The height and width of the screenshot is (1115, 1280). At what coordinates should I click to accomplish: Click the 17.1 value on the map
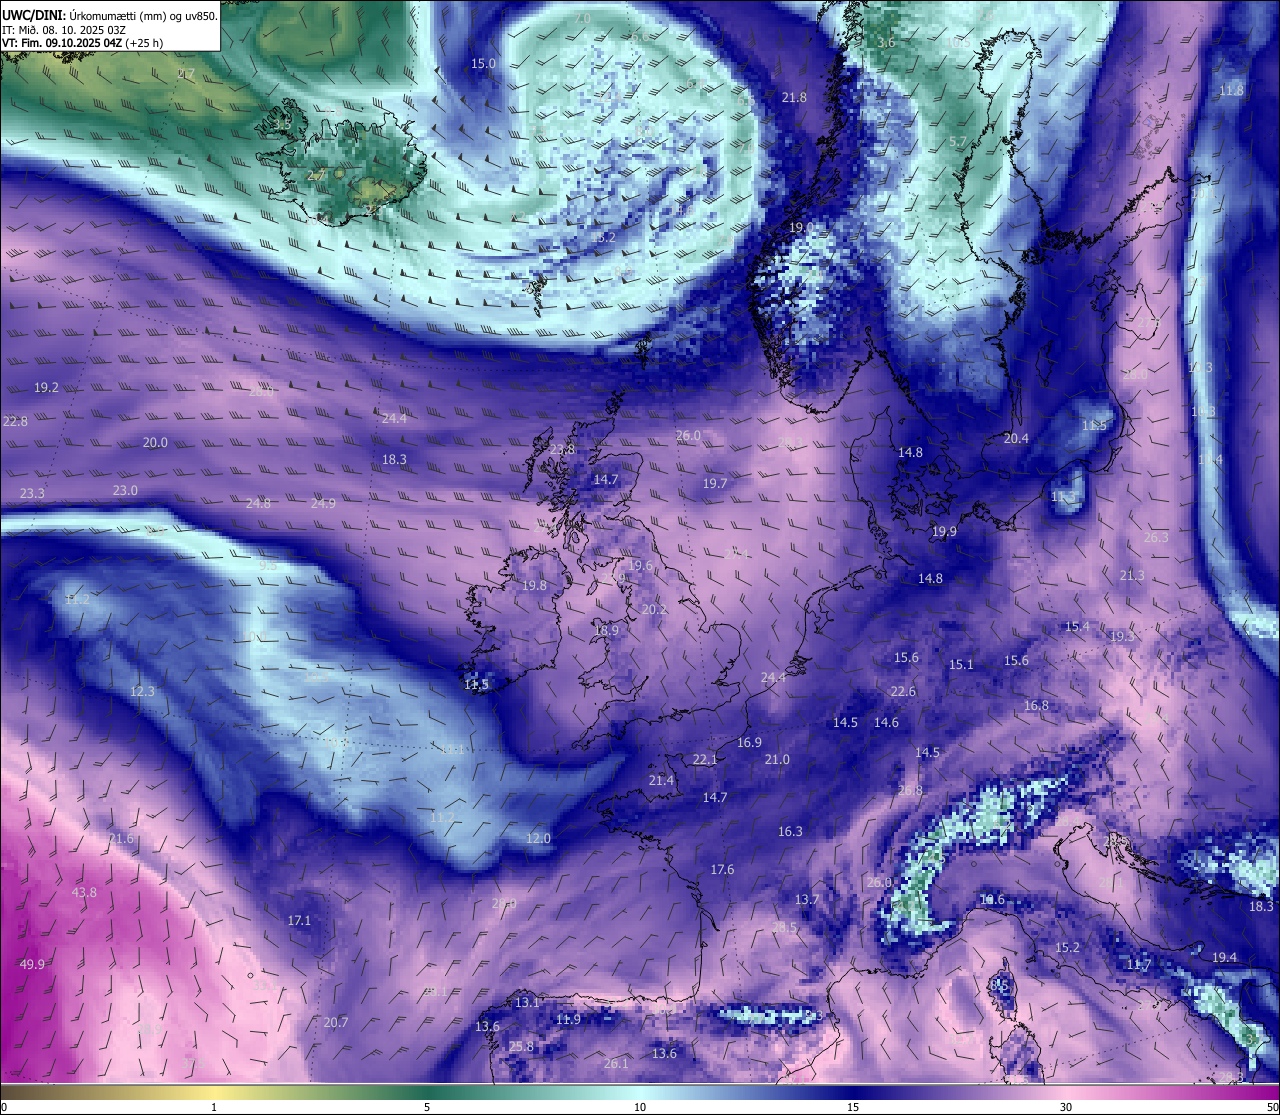pyautogui.click(x=299, y=921)
